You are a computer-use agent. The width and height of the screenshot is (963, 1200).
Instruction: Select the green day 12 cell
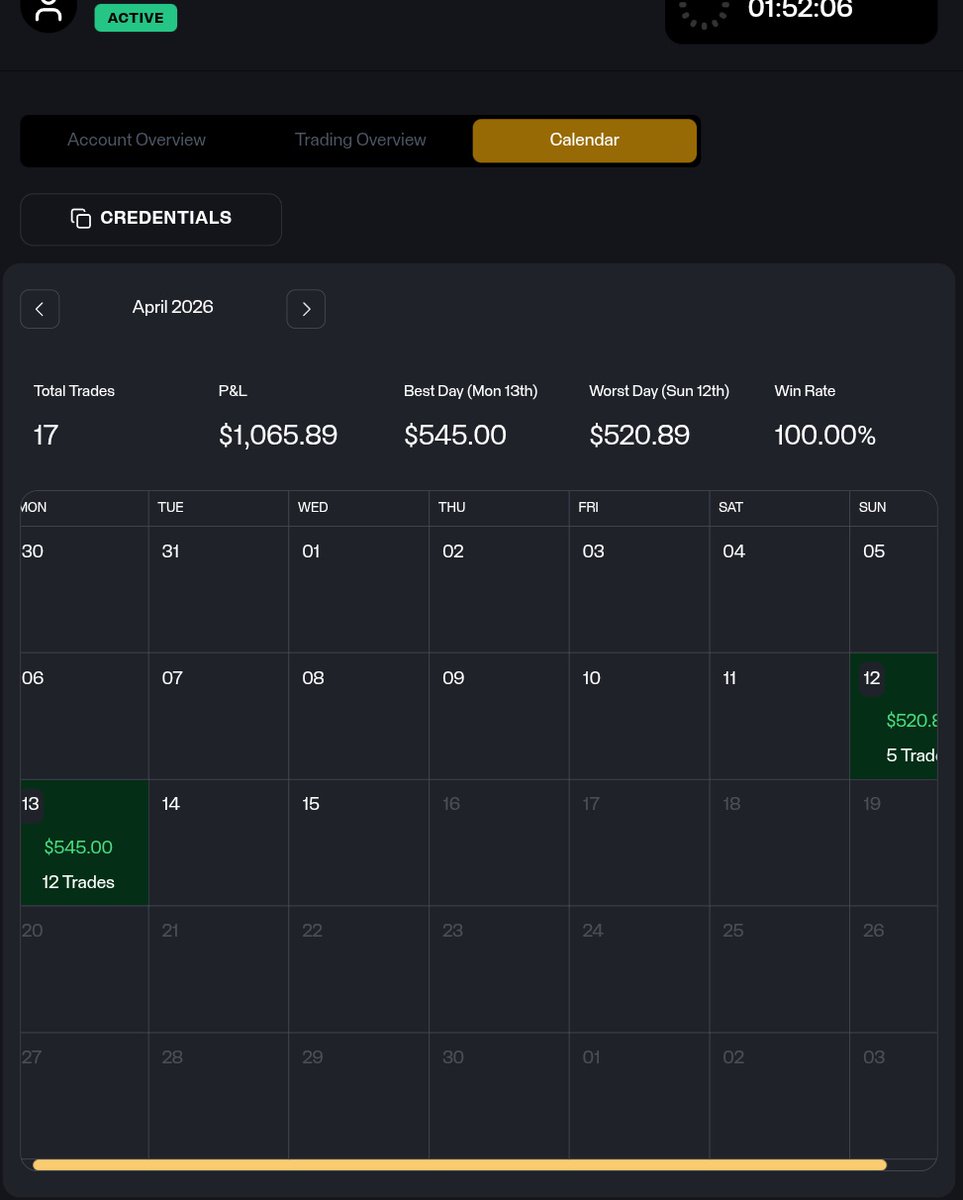tap(894, 716)
